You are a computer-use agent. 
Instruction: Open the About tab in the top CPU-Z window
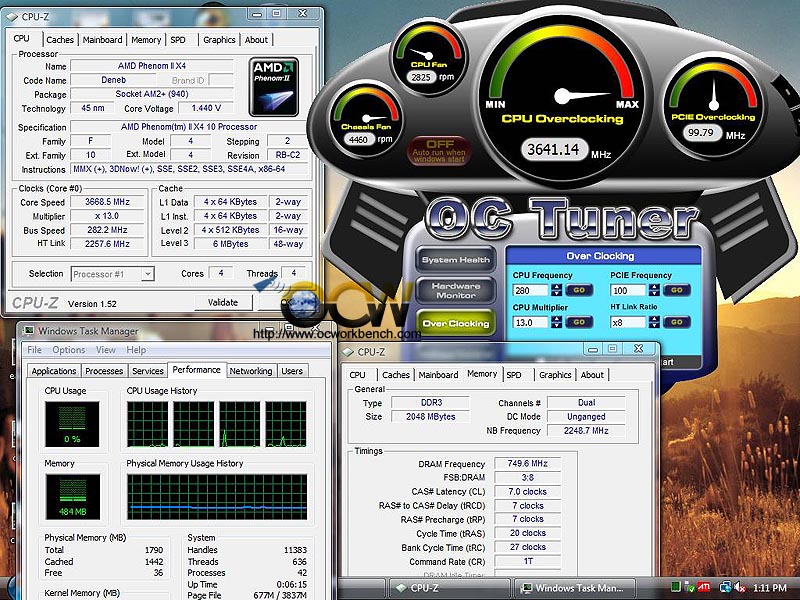point(256,40)
